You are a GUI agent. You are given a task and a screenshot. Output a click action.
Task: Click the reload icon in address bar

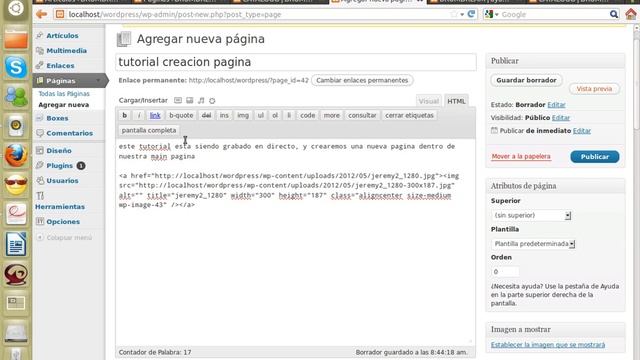click(x=471, y=14)
